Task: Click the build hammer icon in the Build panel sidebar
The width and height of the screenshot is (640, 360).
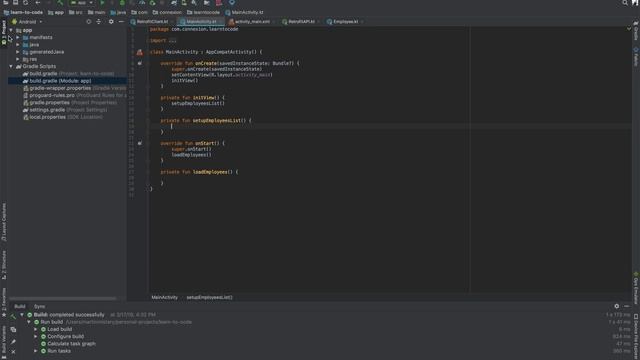Action: tap(13, 316)
